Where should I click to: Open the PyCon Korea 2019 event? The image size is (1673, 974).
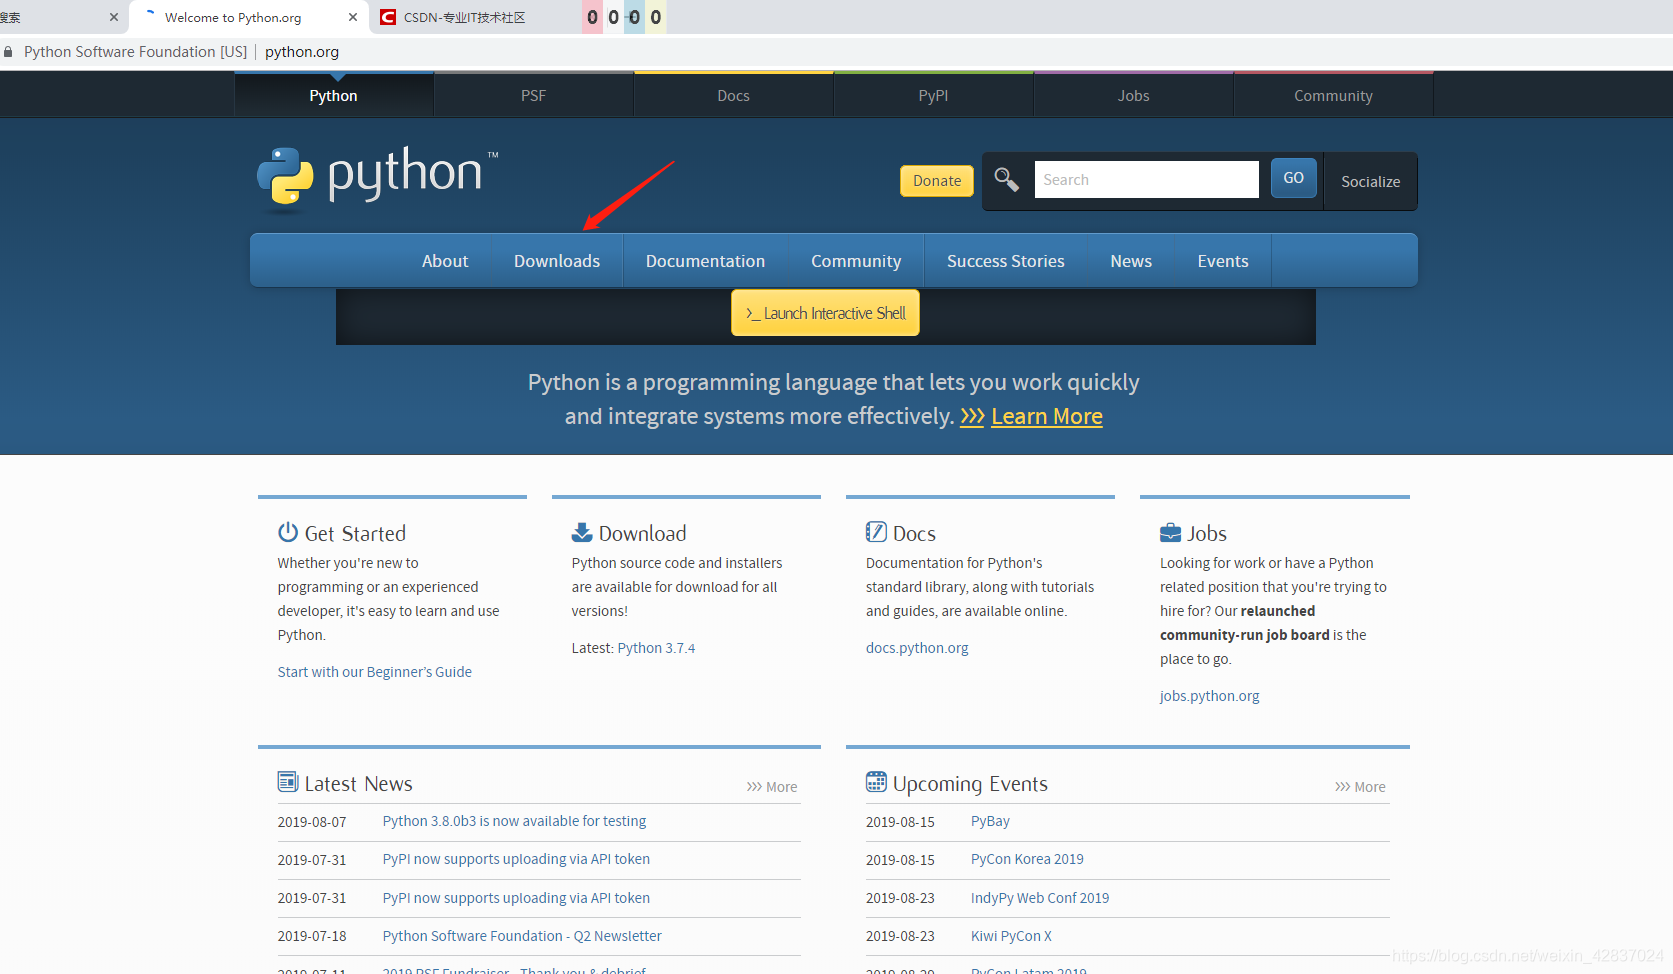[x=1027, y=859]
